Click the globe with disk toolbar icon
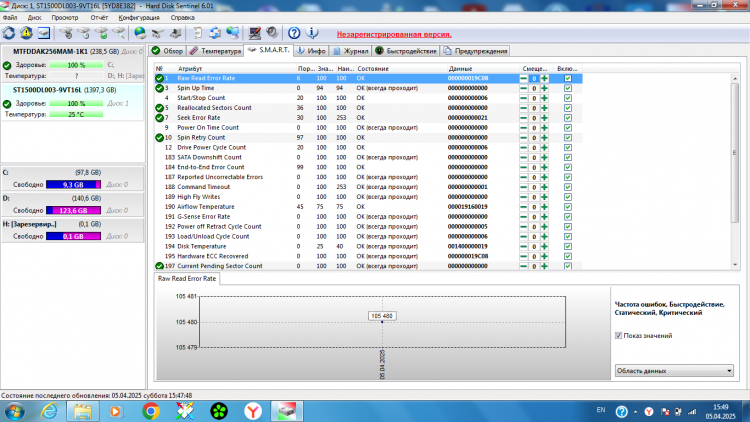Screen dimensions: 750x422 point(140,33)
